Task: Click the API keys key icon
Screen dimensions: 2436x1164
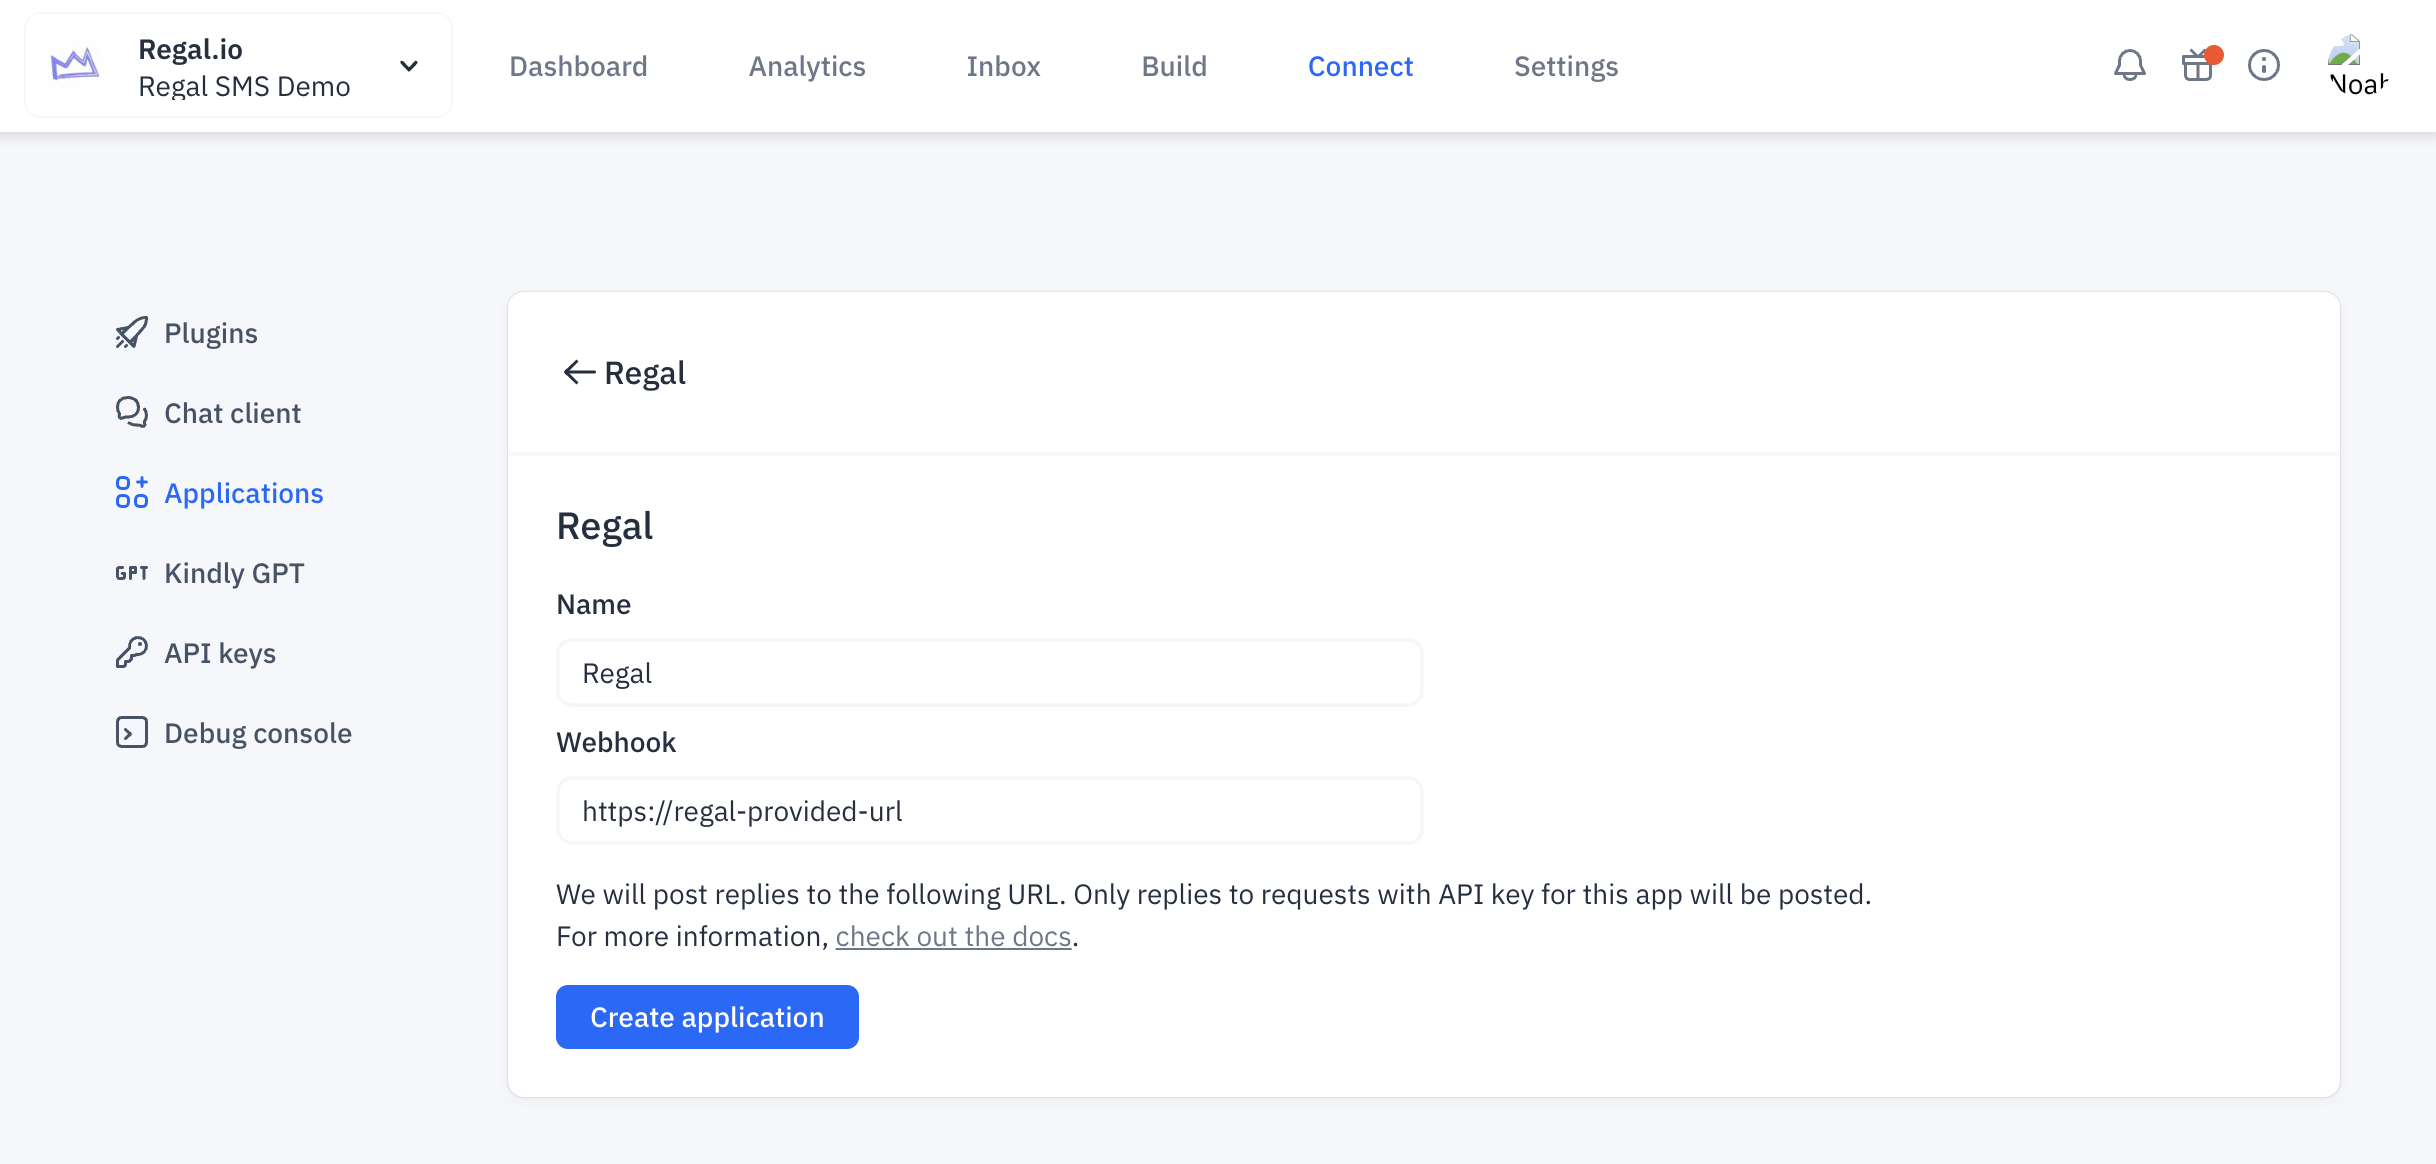Action: pyautogui.click(x=131, y=653)
